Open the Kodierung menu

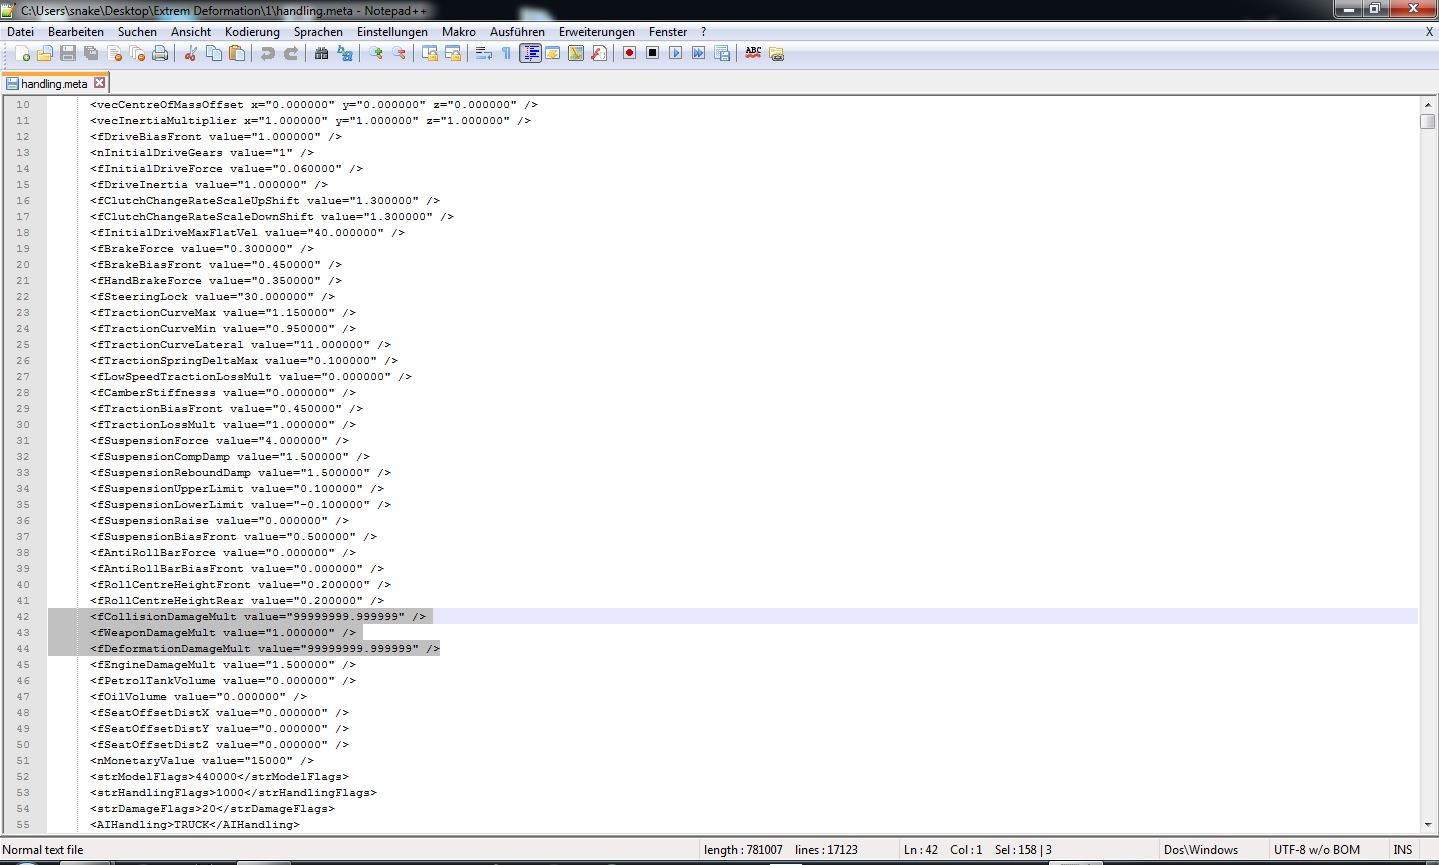[252, 32]
